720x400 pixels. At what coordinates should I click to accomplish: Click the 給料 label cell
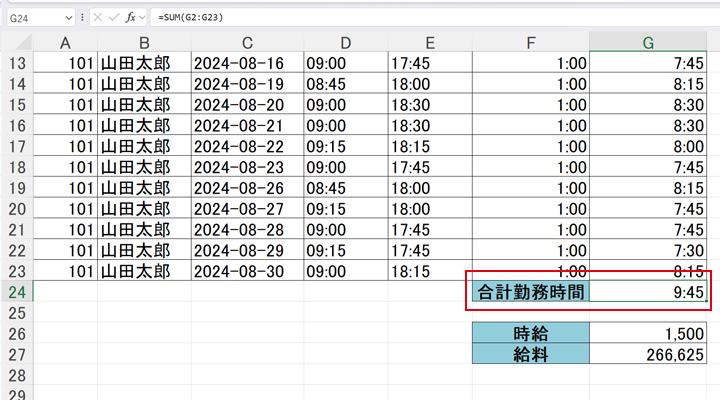529,355
